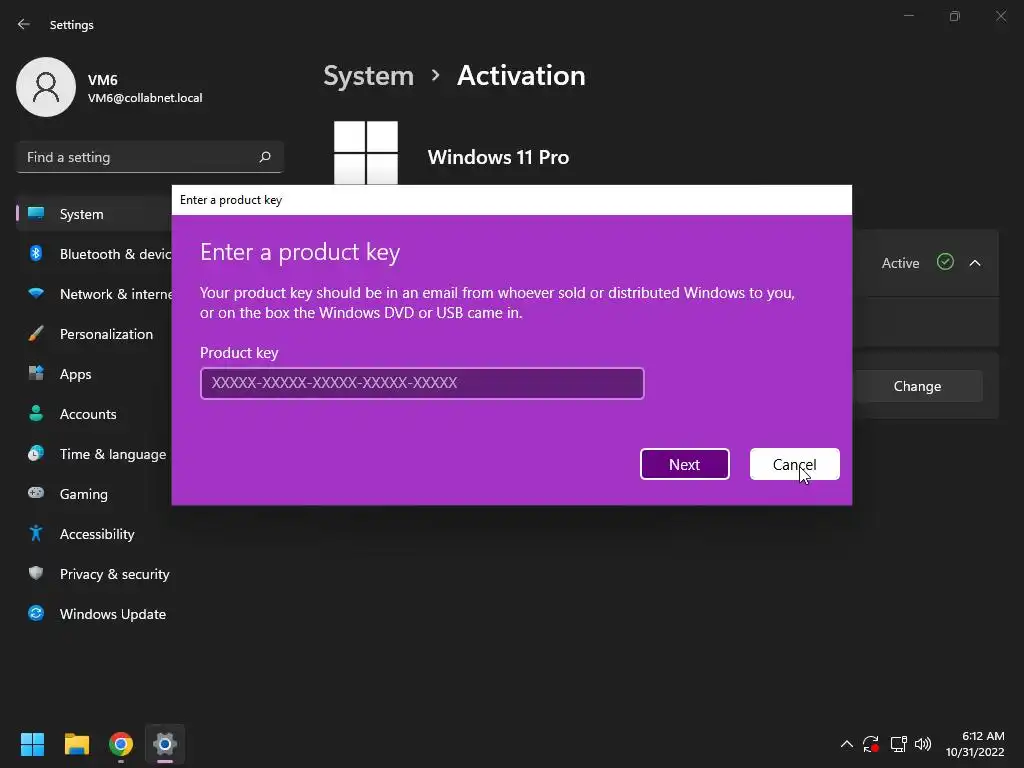
Task: Click the Windows 11 Pro heading
Action: coord(498,157)
